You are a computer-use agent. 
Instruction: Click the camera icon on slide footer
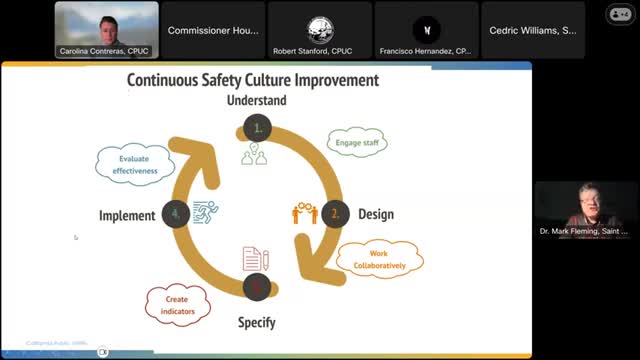(x=103, y=352)
